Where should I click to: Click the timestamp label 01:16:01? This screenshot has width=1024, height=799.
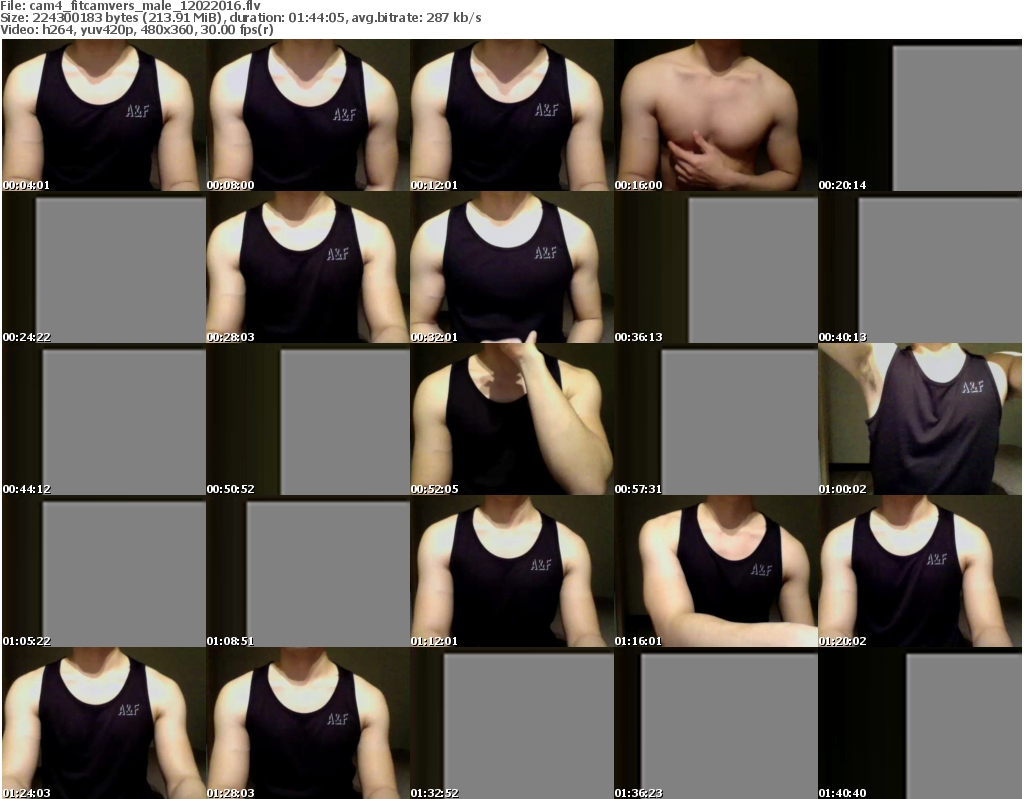click(638, 641)
